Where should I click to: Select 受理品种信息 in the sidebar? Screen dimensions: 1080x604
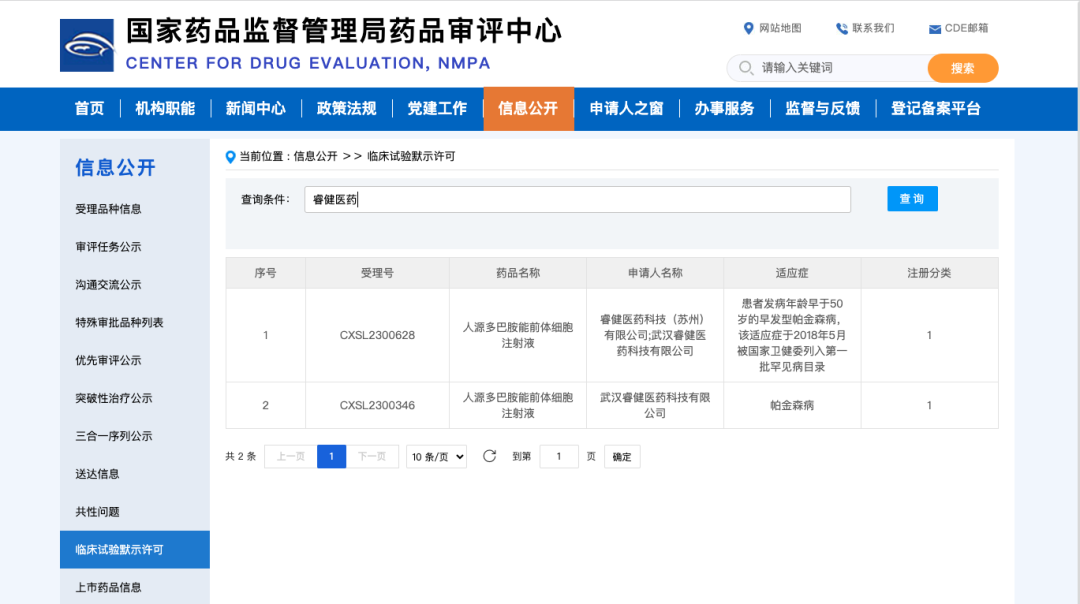(108, 209)
